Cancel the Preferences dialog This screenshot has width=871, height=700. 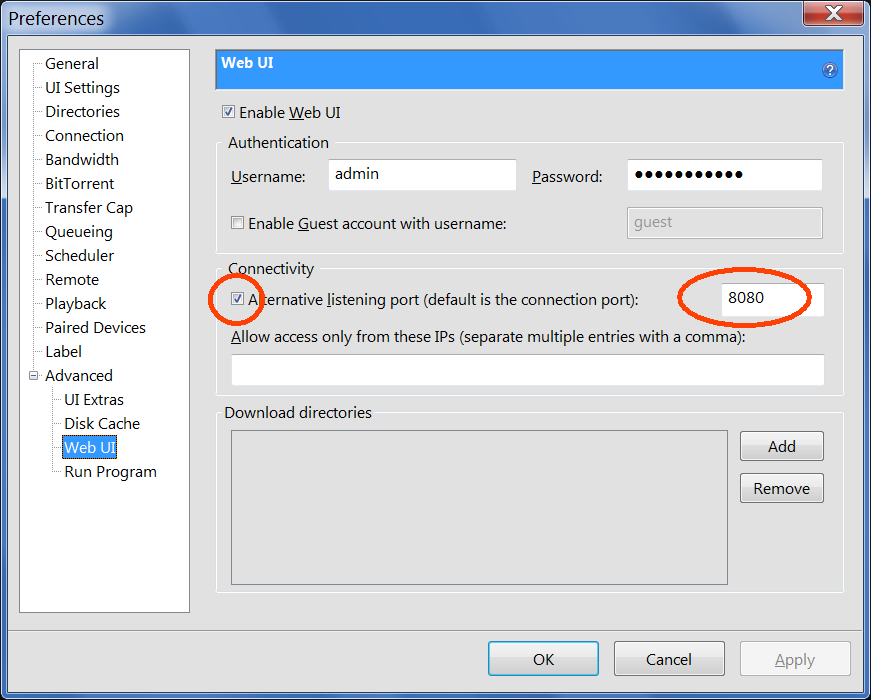coord(669,659)
